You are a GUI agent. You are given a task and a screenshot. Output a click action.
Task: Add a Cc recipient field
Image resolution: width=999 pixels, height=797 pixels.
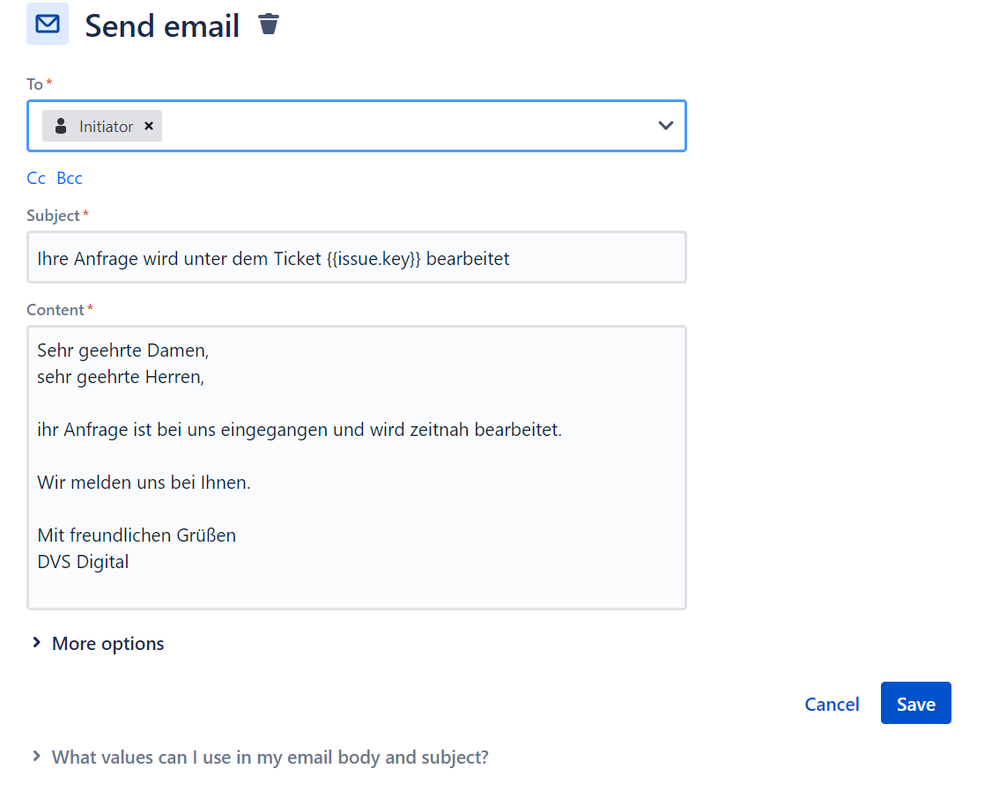(36, 178)
